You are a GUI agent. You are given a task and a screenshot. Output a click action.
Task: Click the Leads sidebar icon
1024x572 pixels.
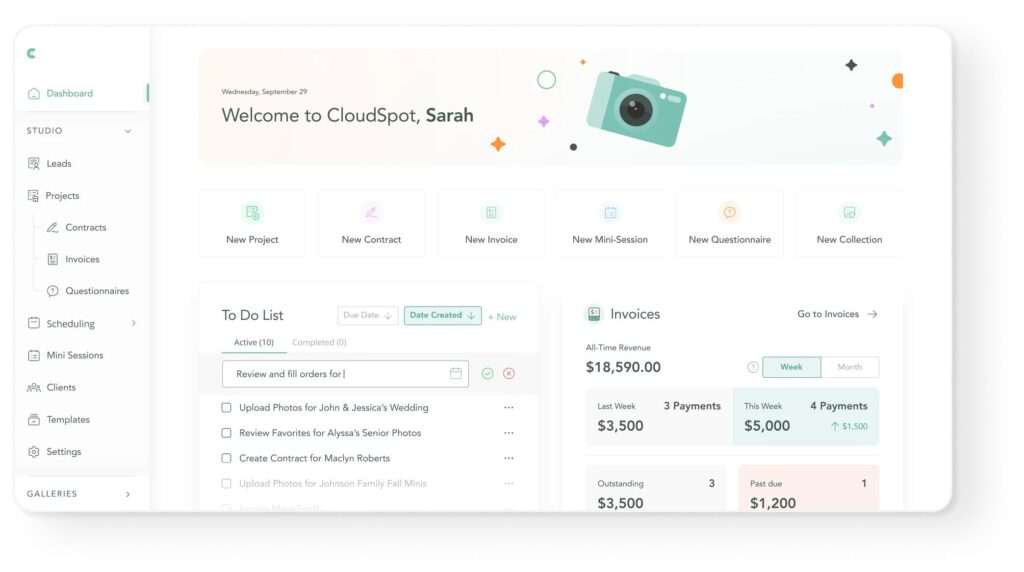34,163
